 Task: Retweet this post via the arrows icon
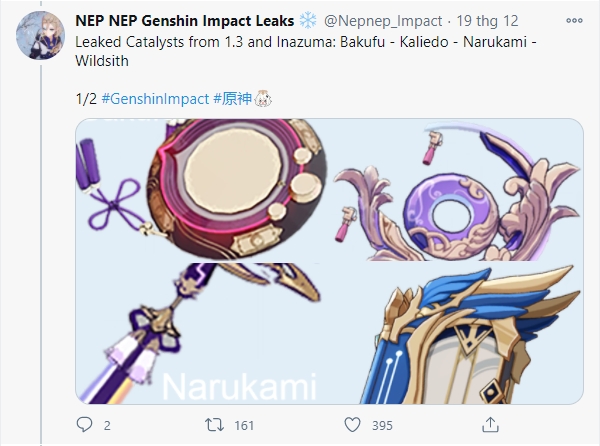[x=214, y=425]
